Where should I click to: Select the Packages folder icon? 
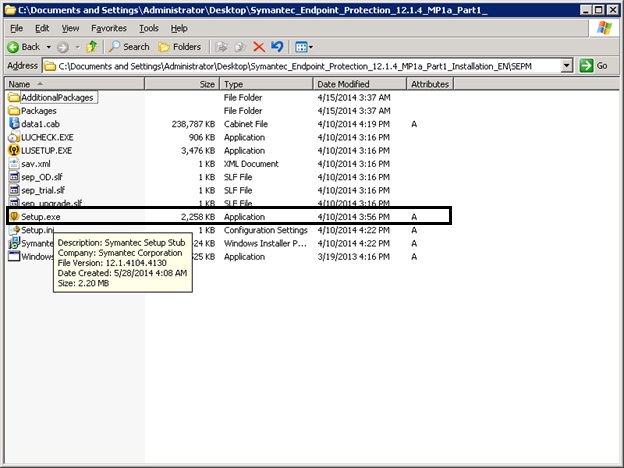14,110
